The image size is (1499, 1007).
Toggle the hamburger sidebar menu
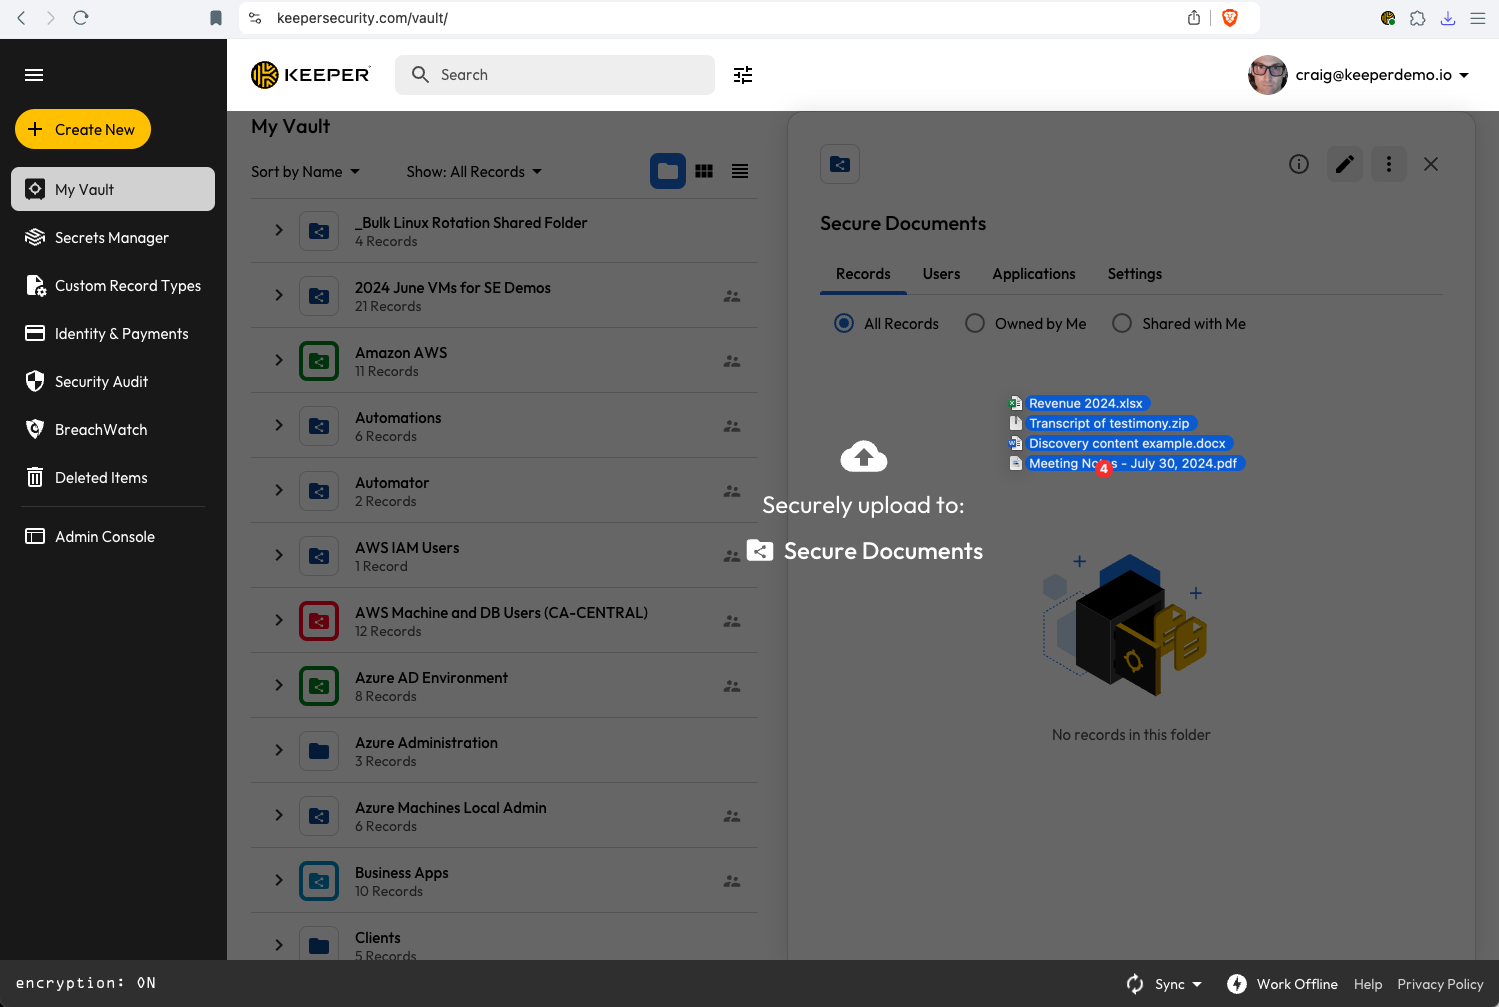[x=34, y=75]
